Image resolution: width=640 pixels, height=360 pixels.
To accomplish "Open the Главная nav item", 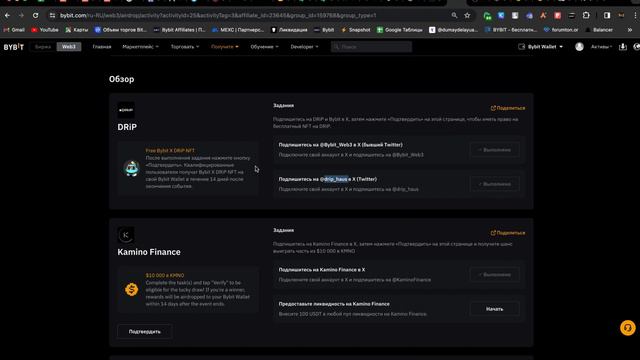I will point(102,47).
